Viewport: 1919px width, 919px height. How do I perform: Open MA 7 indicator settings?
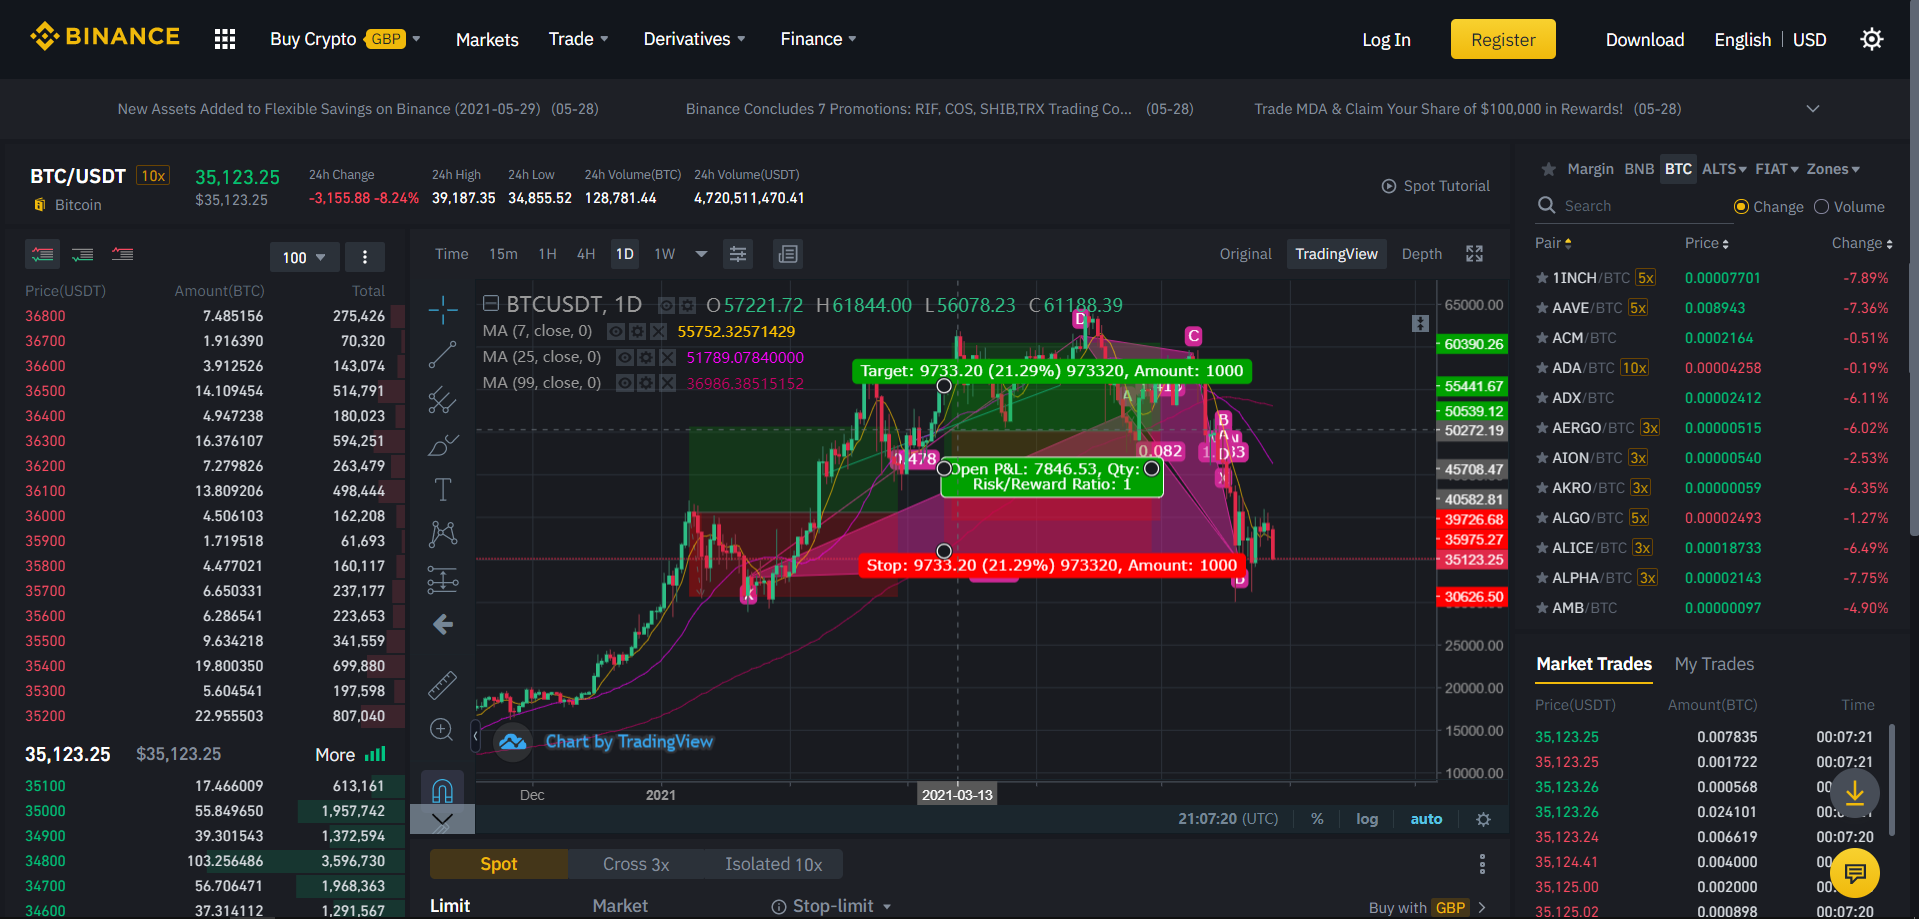[x=637, y=331]
